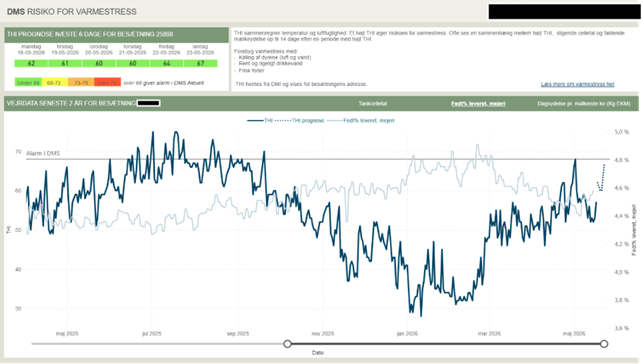Image resolution: width=642 pixels, height=364 pixels.
Task: Click the right handle of date range slider
Action: [604, 344]
